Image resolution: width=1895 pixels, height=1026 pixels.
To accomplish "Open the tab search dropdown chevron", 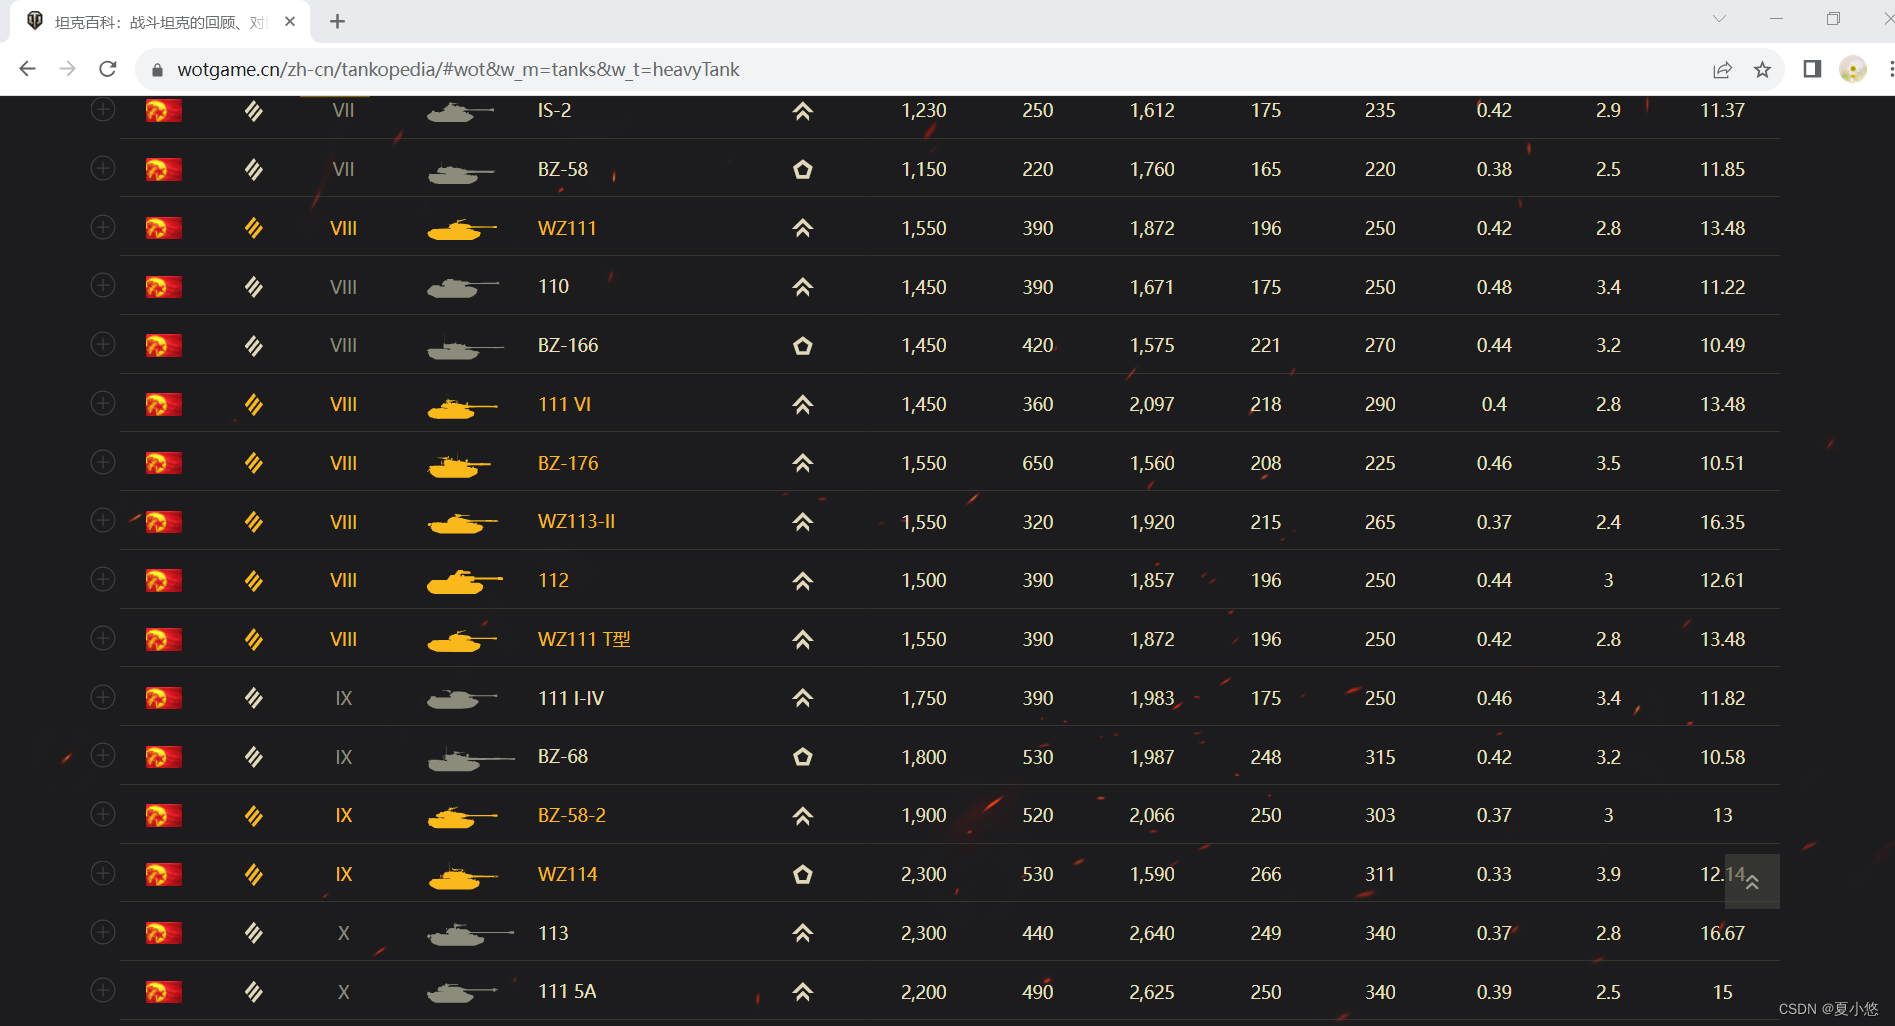I will [x=1719, y=19].
